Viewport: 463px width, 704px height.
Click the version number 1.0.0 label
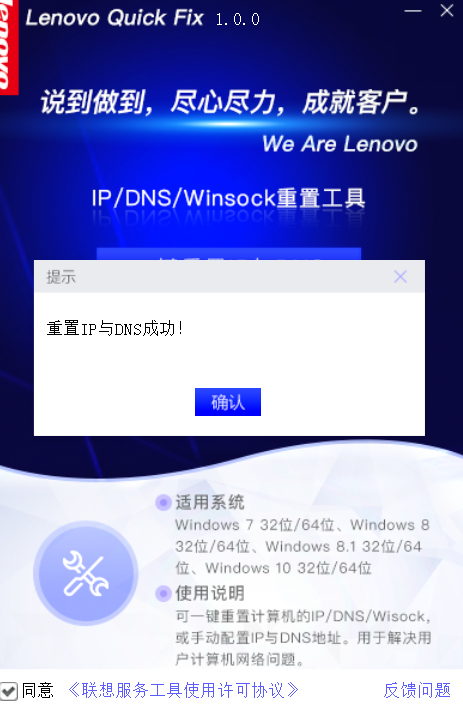[x=238, y=19]
